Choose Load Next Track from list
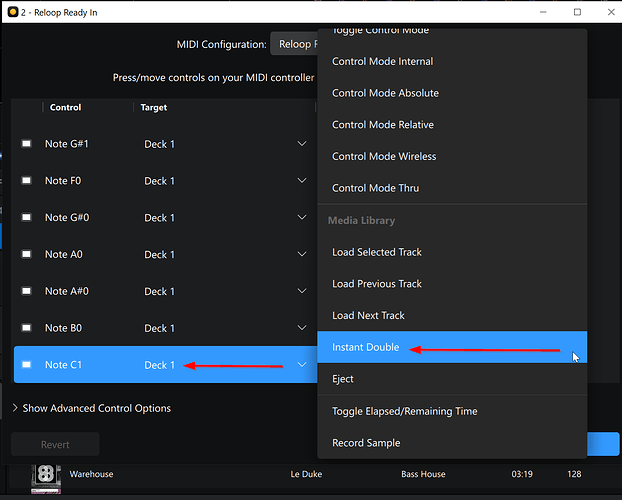This screenshot has width=622, height=500. 368,316
